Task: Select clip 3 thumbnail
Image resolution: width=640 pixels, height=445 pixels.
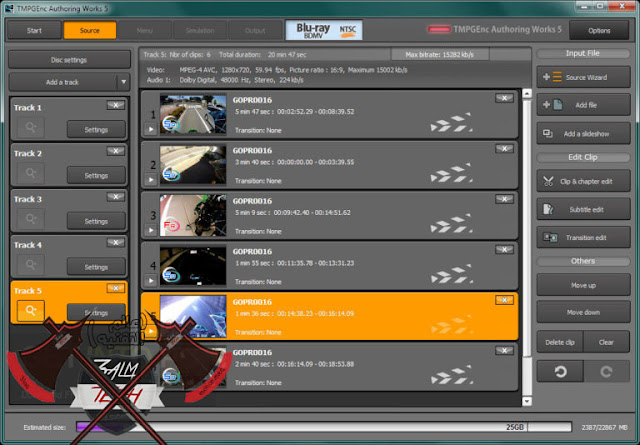Action: (193, 215)
